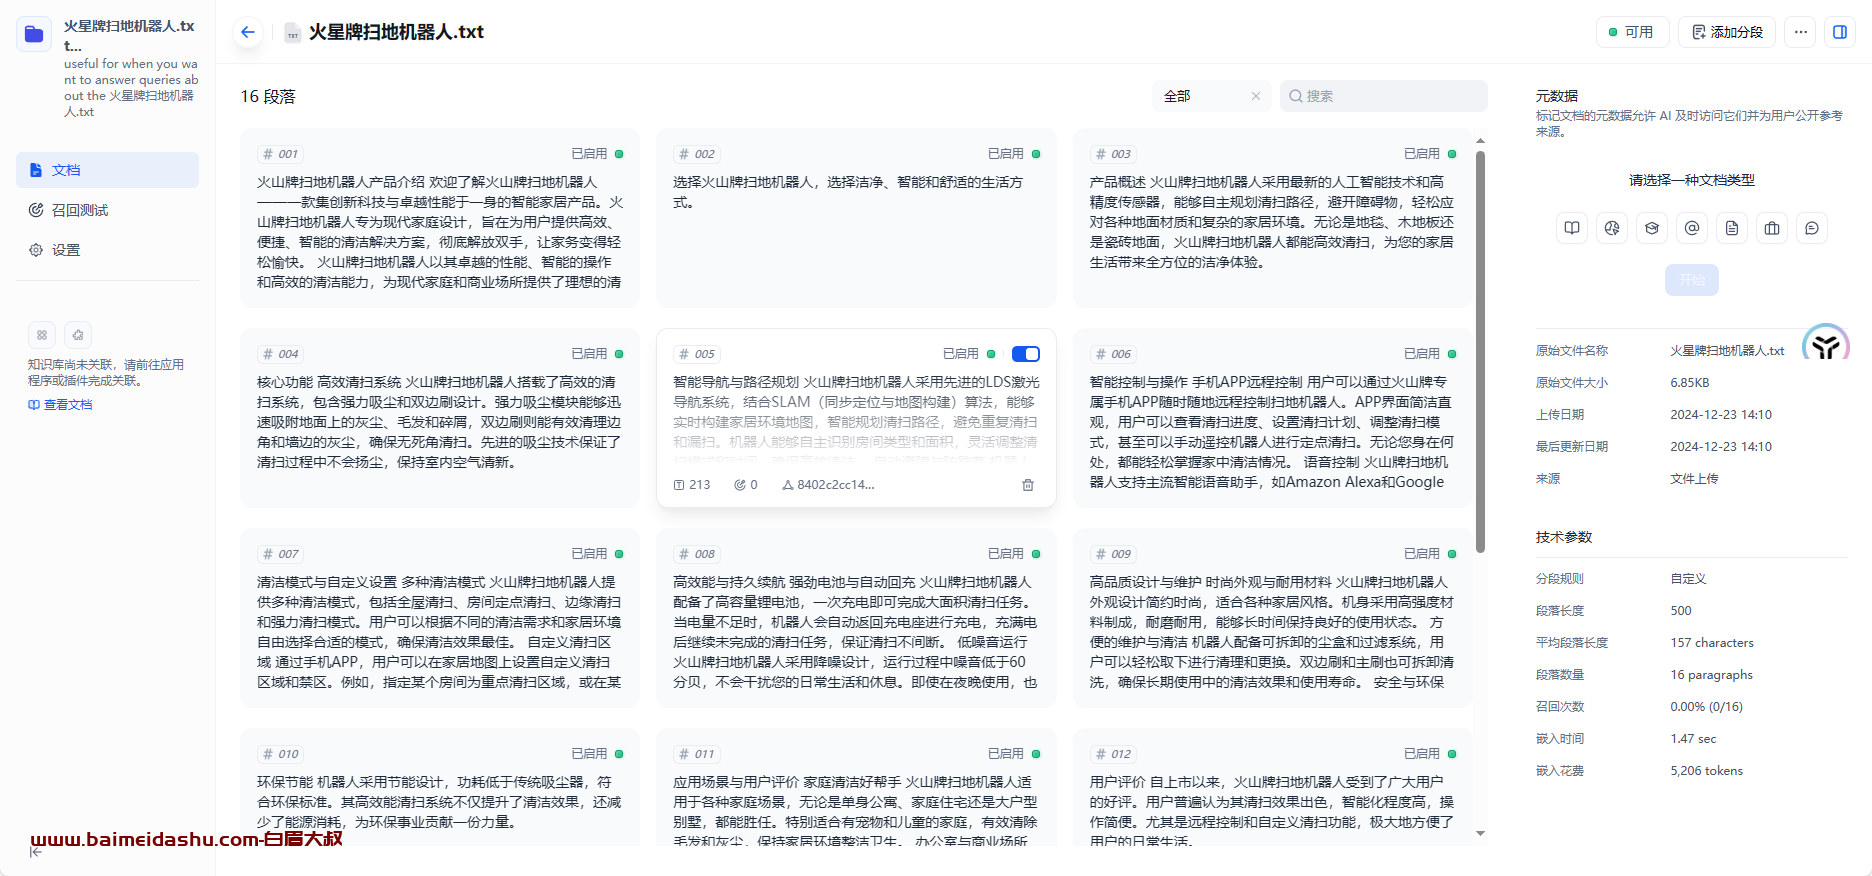Click the 文件上传 source value
Image resolution: width=1872 pixels, height=876 pixels.
pos(1694,479)
